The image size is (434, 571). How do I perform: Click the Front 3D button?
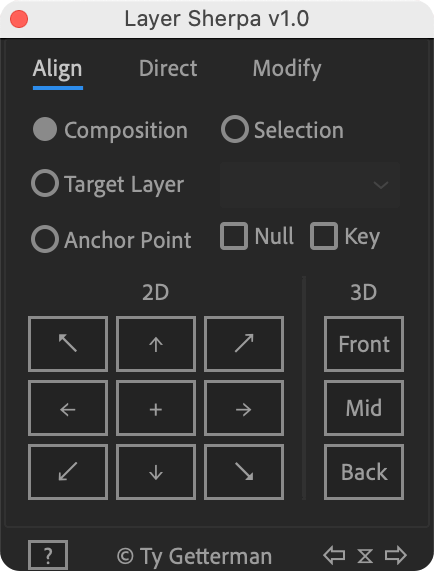tap(364, 344)
